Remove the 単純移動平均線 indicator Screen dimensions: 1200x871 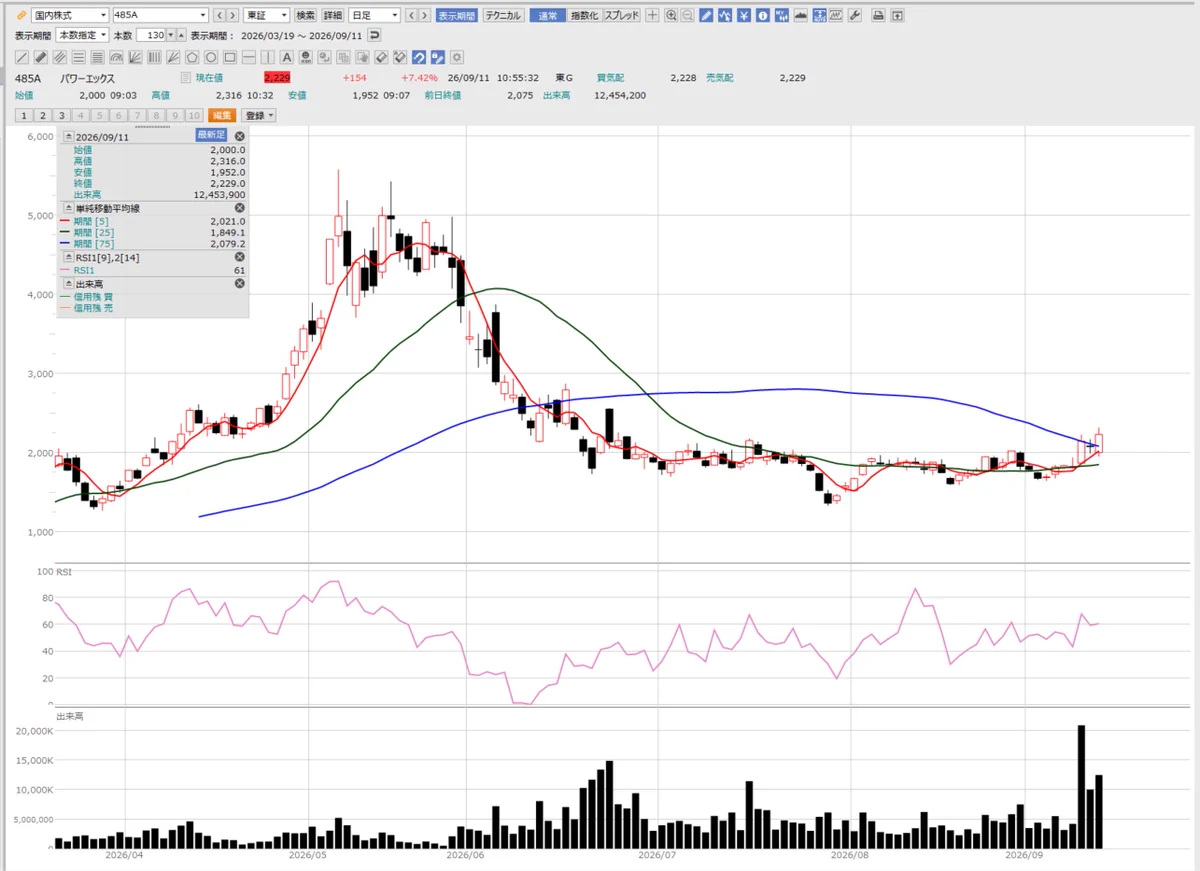pos(240,208)
